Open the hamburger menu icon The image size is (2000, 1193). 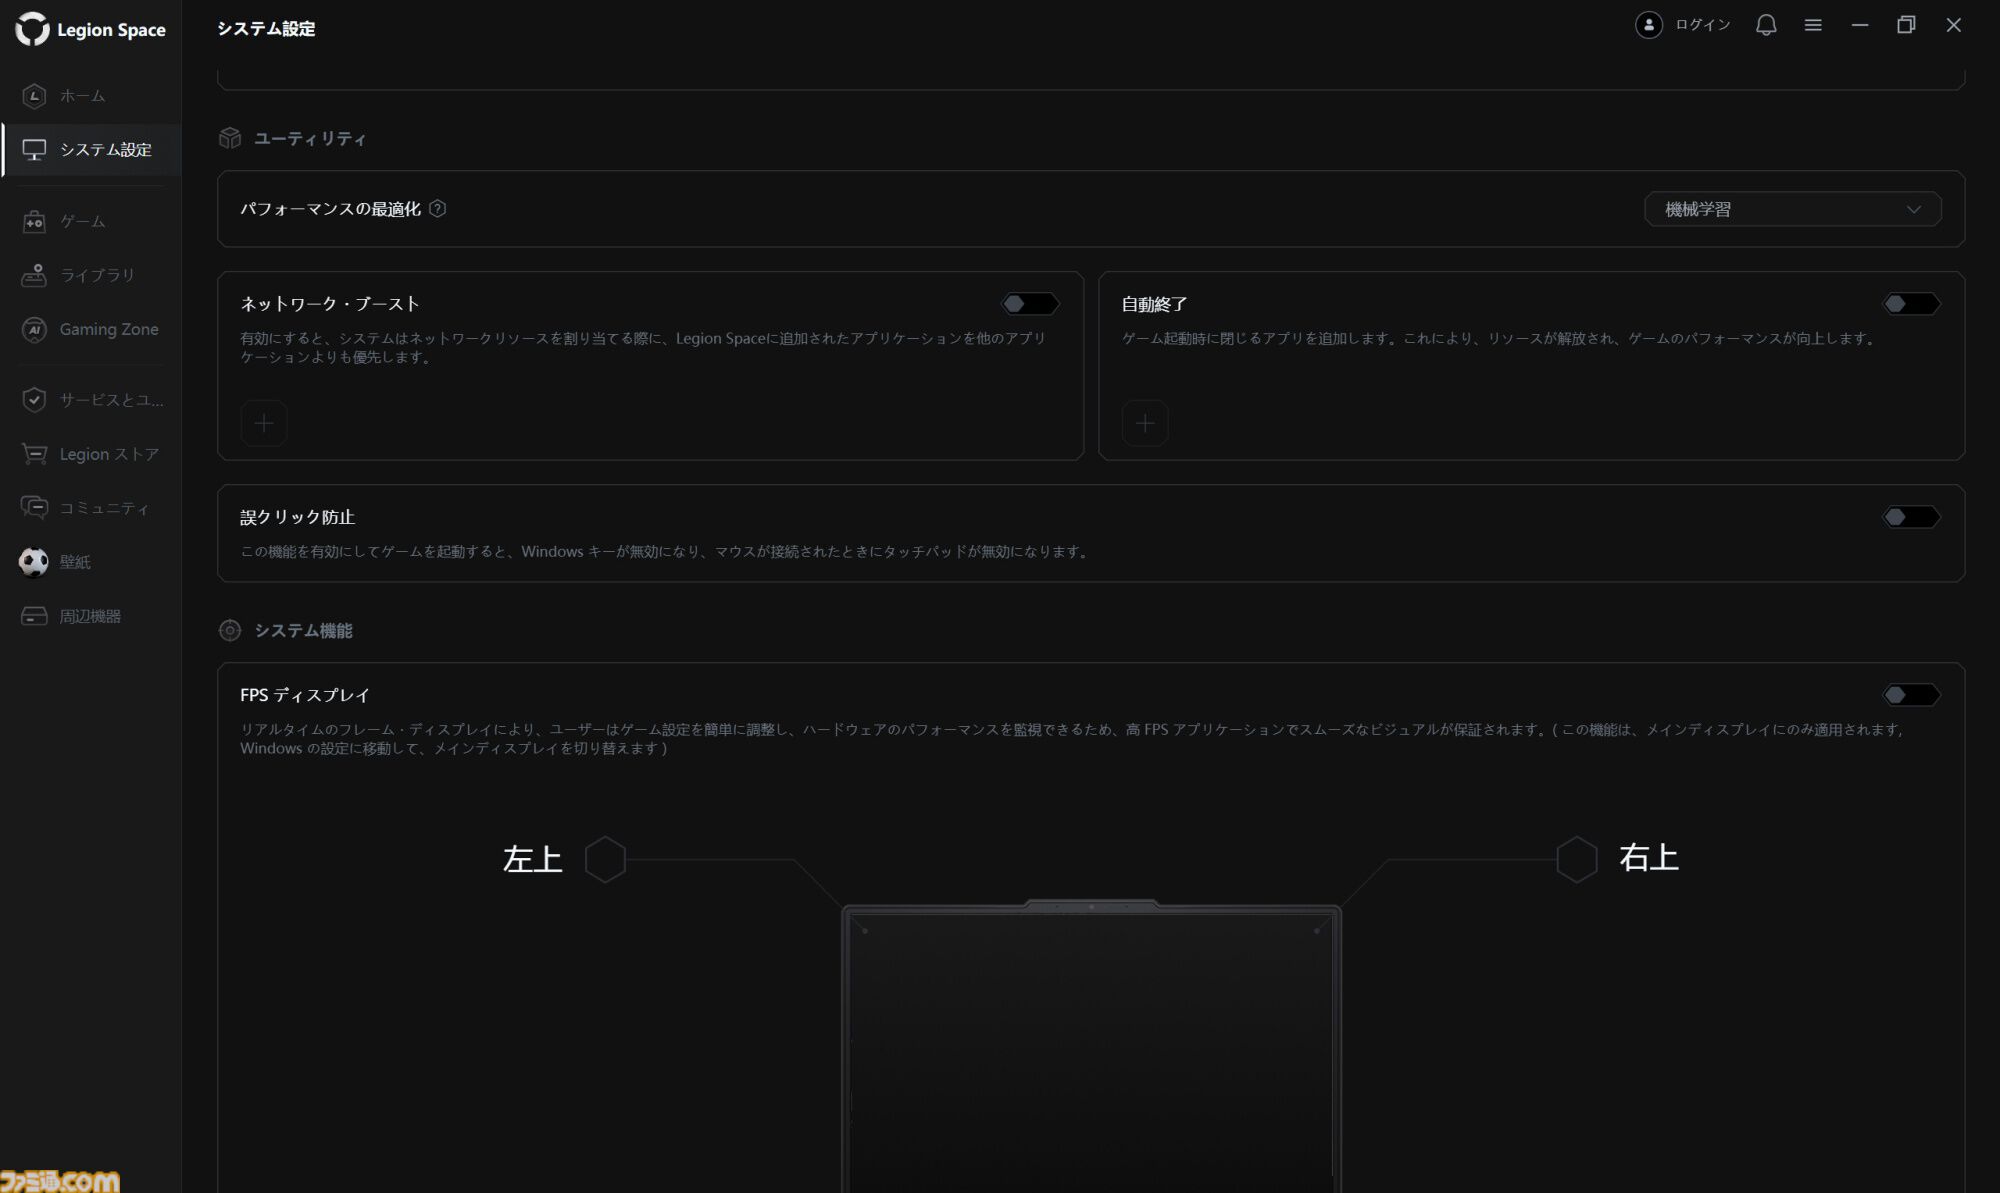(x=1813, y=25)
